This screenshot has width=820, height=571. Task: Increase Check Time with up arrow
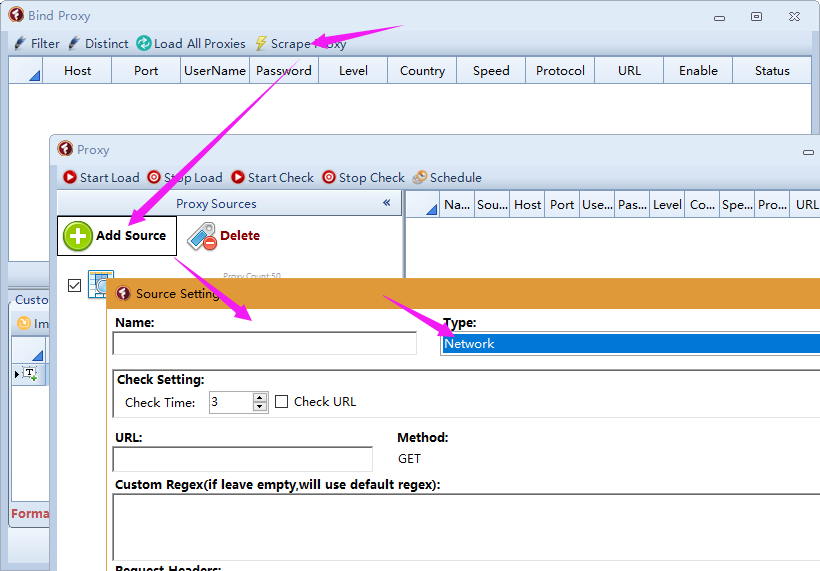click(260, 397)
